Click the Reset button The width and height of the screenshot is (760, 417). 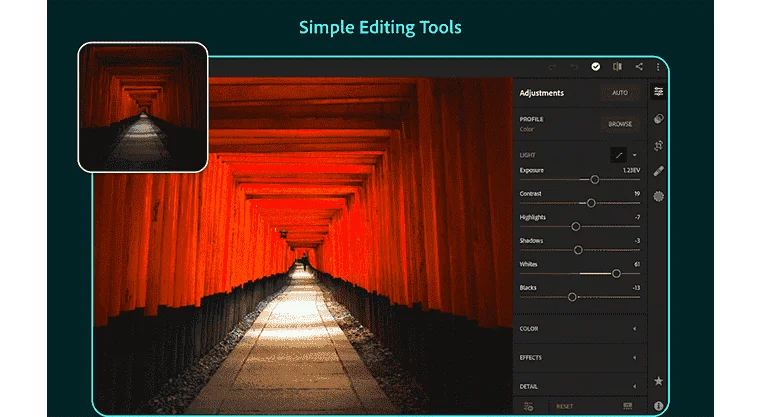pyautogui.click(x=565, y=407)
